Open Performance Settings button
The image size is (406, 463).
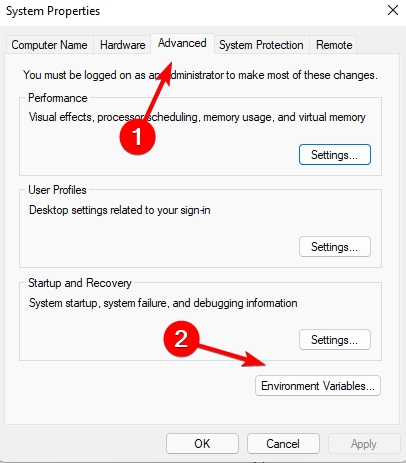pyautogui.click(x=335, y=155)
